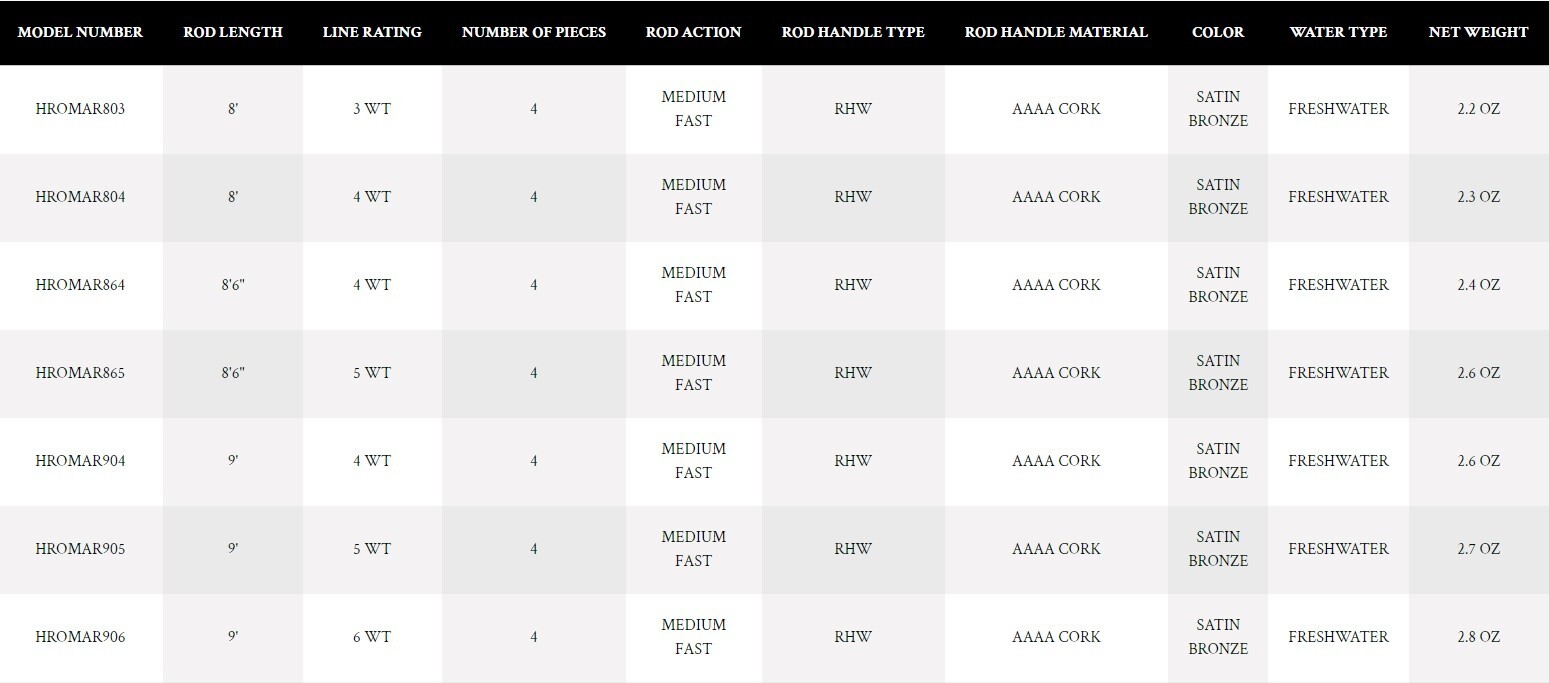Click the COLOR column header
The image size is (1549, 683).
(x=1218, y=32)
